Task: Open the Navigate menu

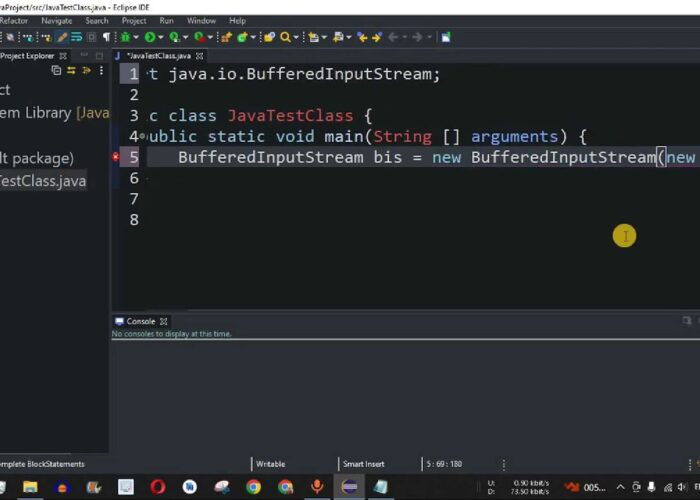Action: [x=57, y=21]
